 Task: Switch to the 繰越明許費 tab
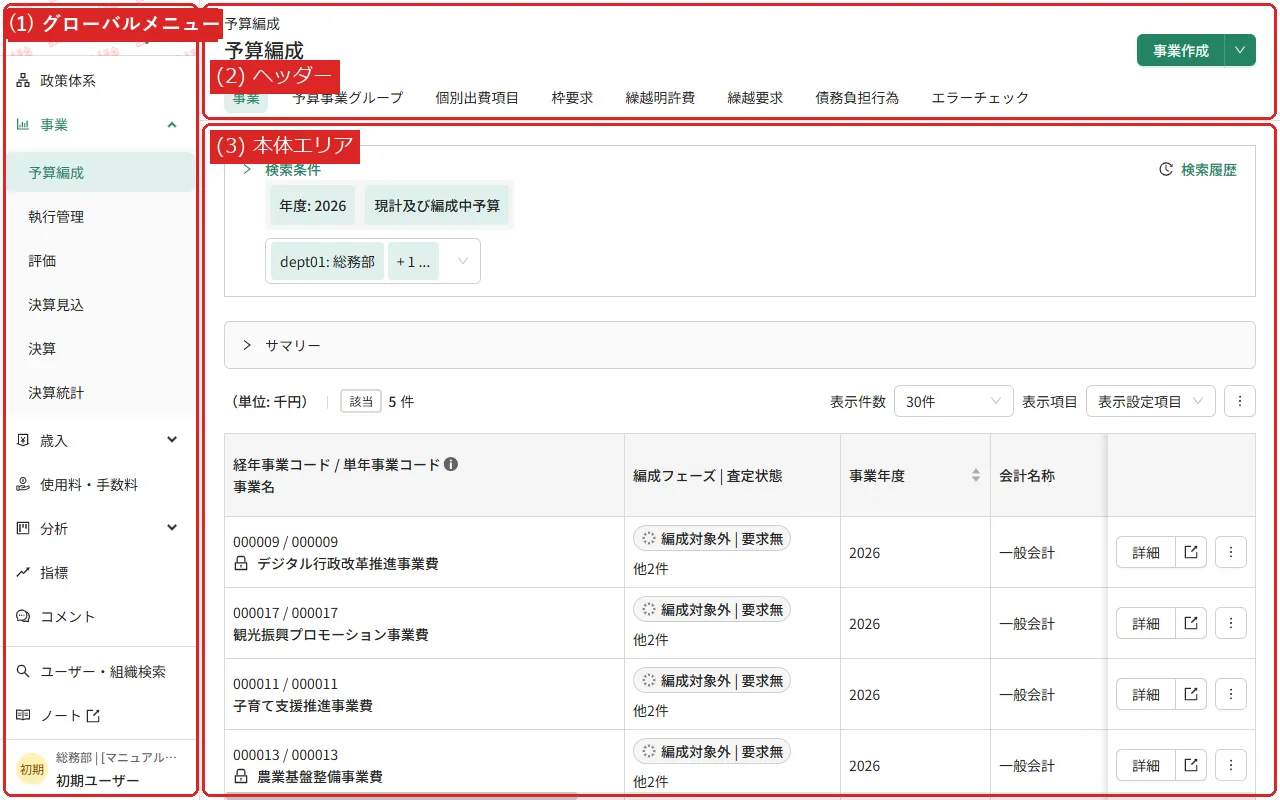(660, 98)
